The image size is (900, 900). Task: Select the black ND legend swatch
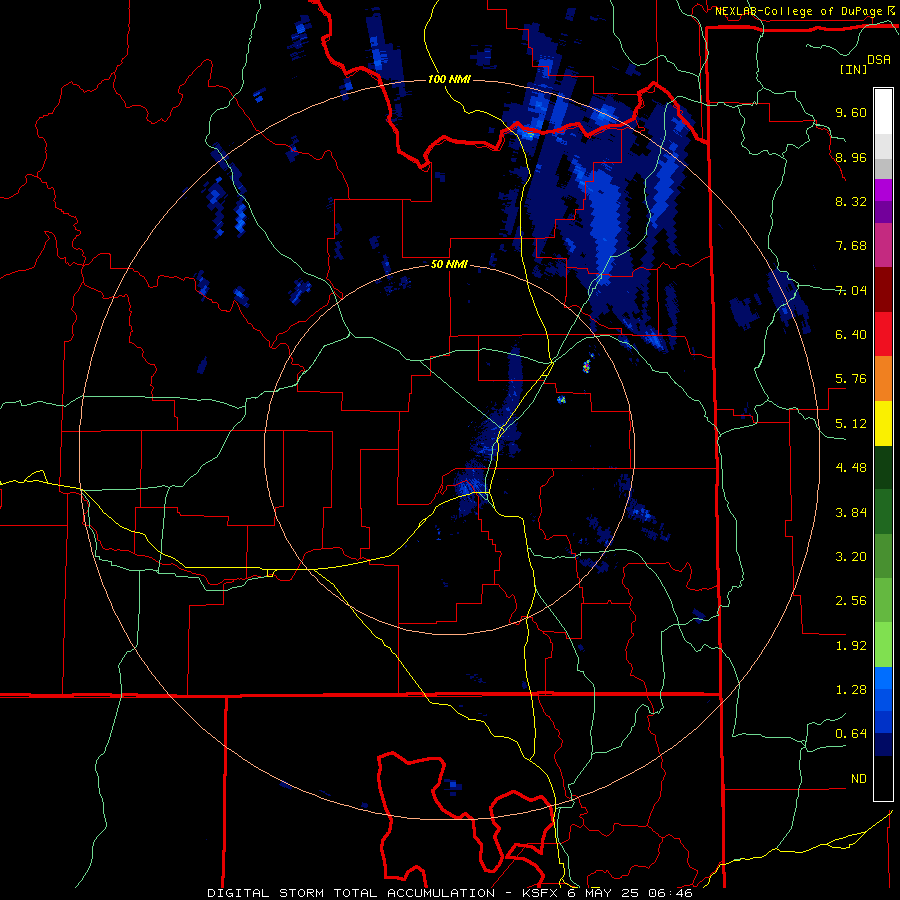point(883,778)
